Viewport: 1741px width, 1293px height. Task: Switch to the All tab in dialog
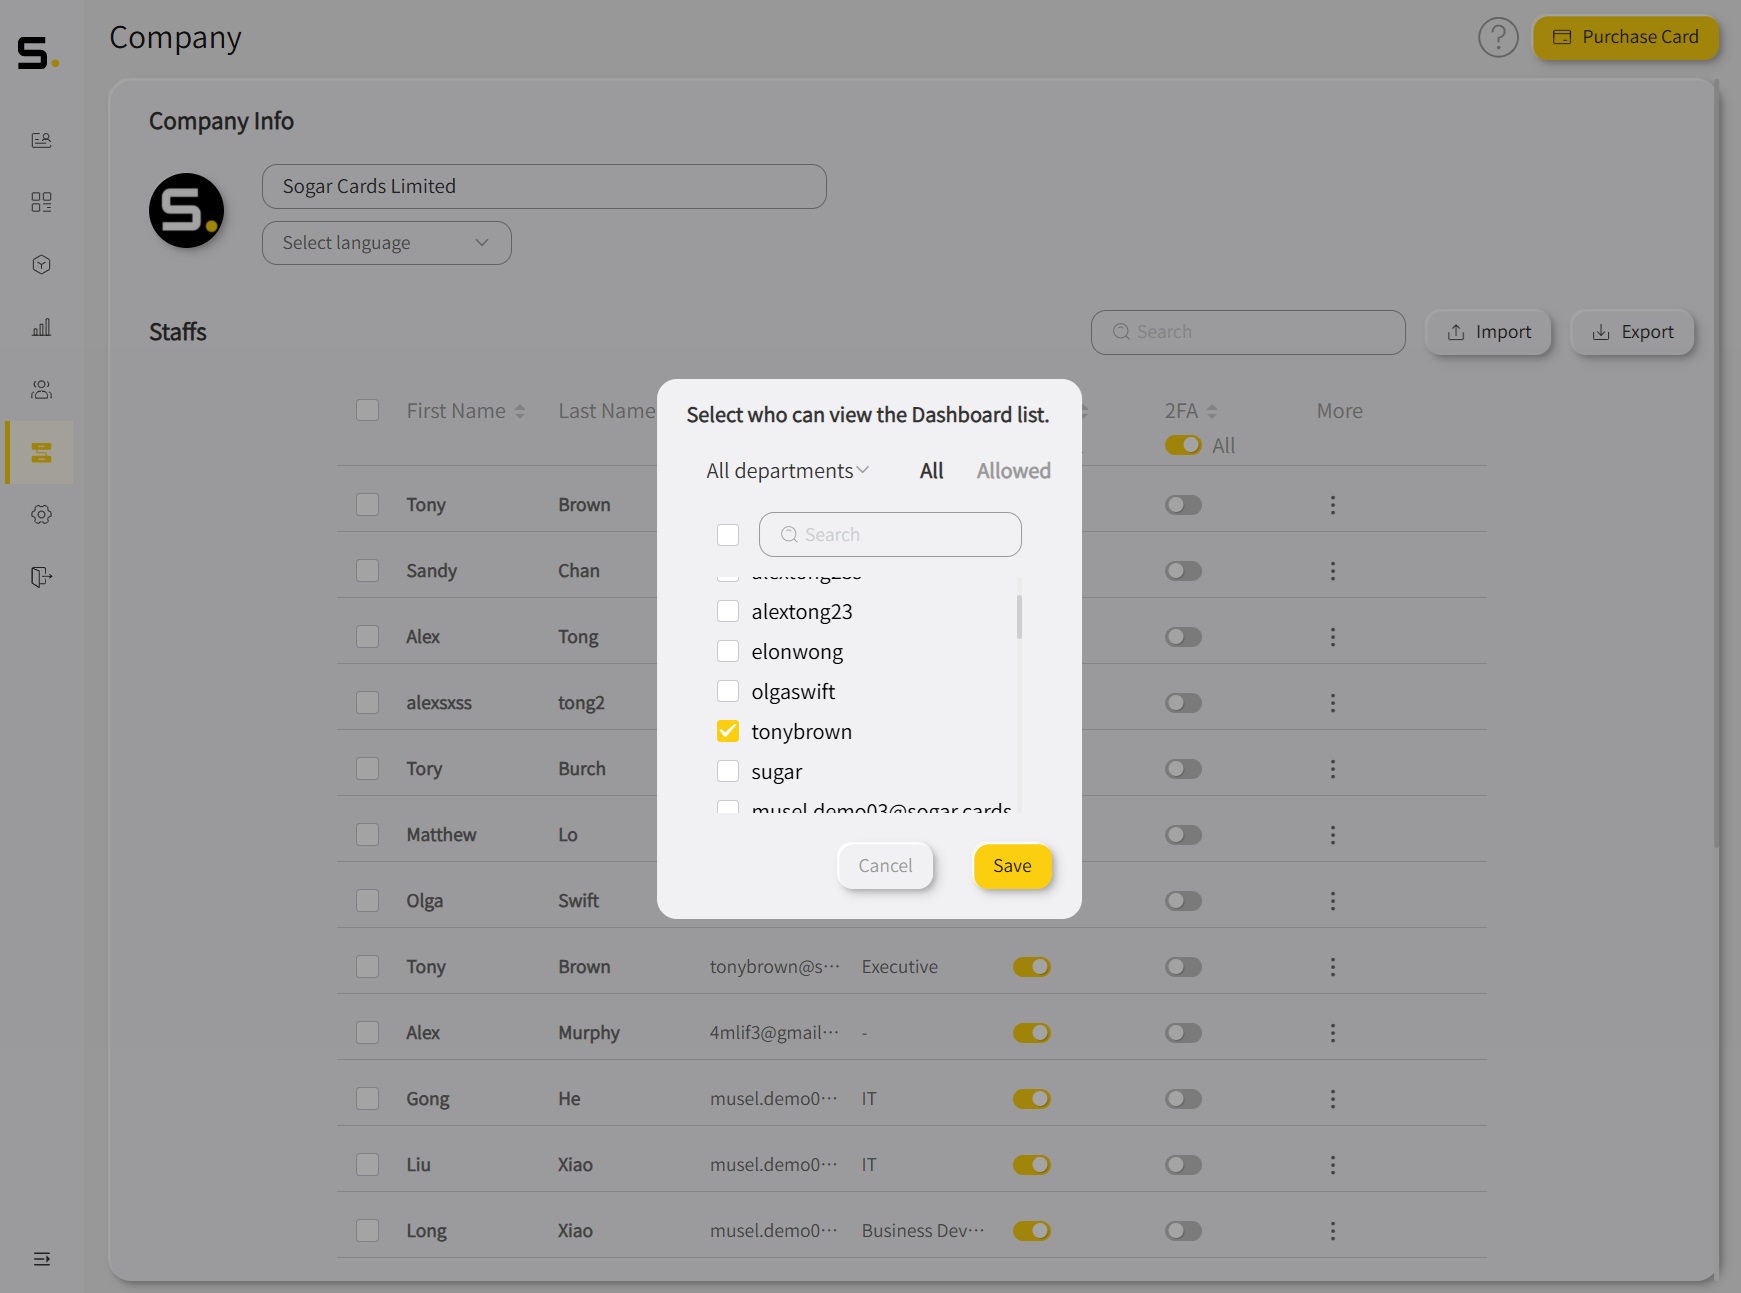[x=931, y=471]
